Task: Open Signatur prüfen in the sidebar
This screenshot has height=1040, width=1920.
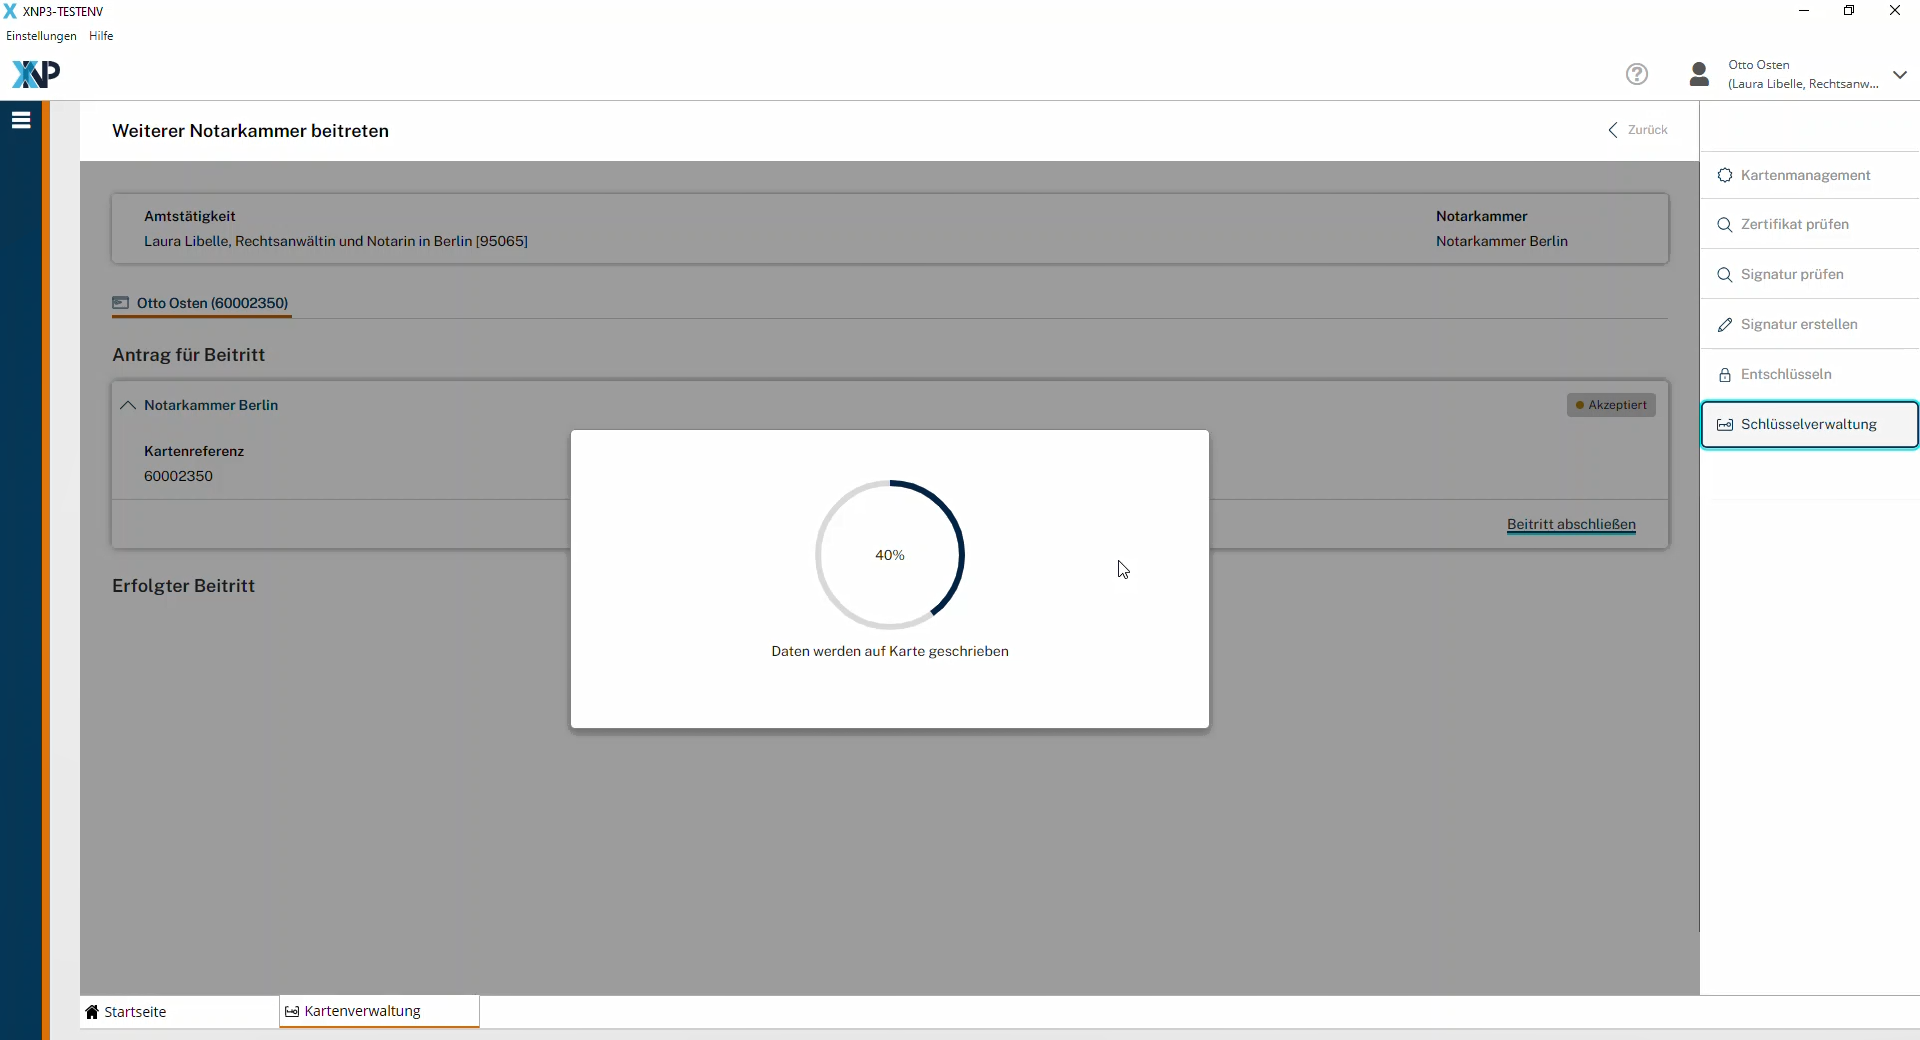Action: point(1810,274)
